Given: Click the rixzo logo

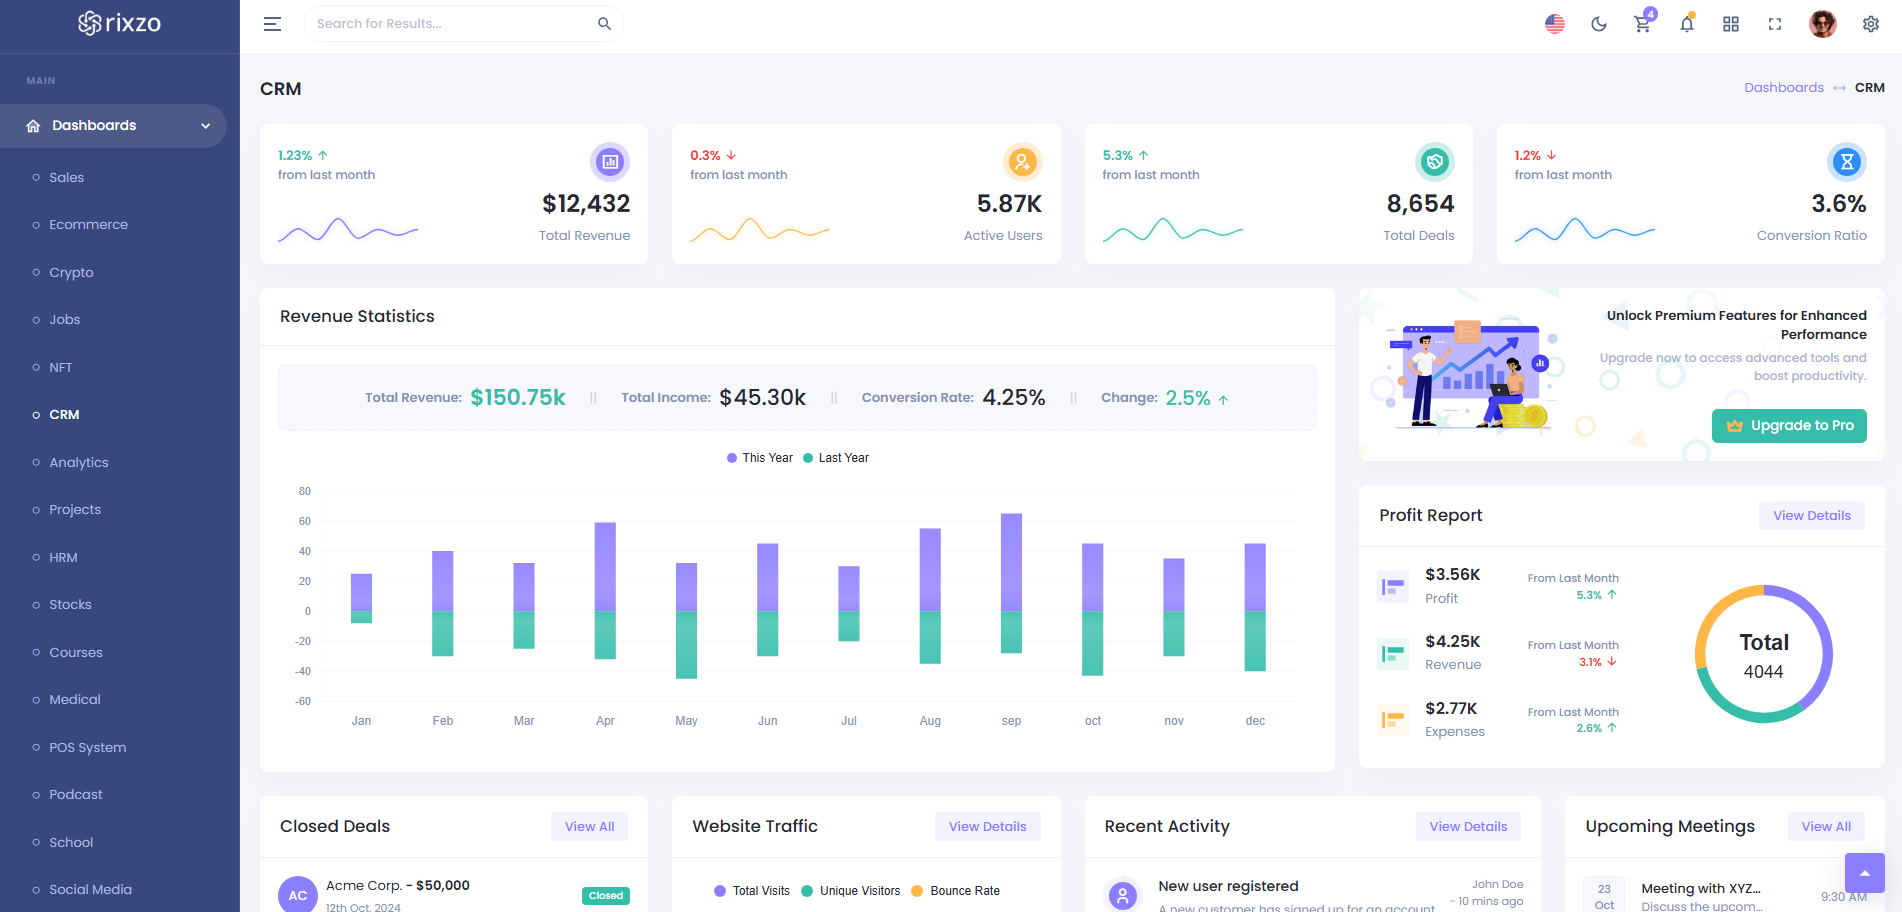Looking at the screenshot, I should [119, 23].
